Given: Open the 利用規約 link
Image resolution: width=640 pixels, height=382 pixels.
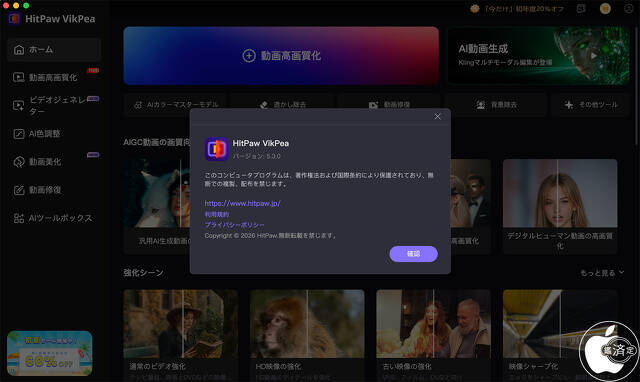Looking at the screenshot, I should 217,214.
